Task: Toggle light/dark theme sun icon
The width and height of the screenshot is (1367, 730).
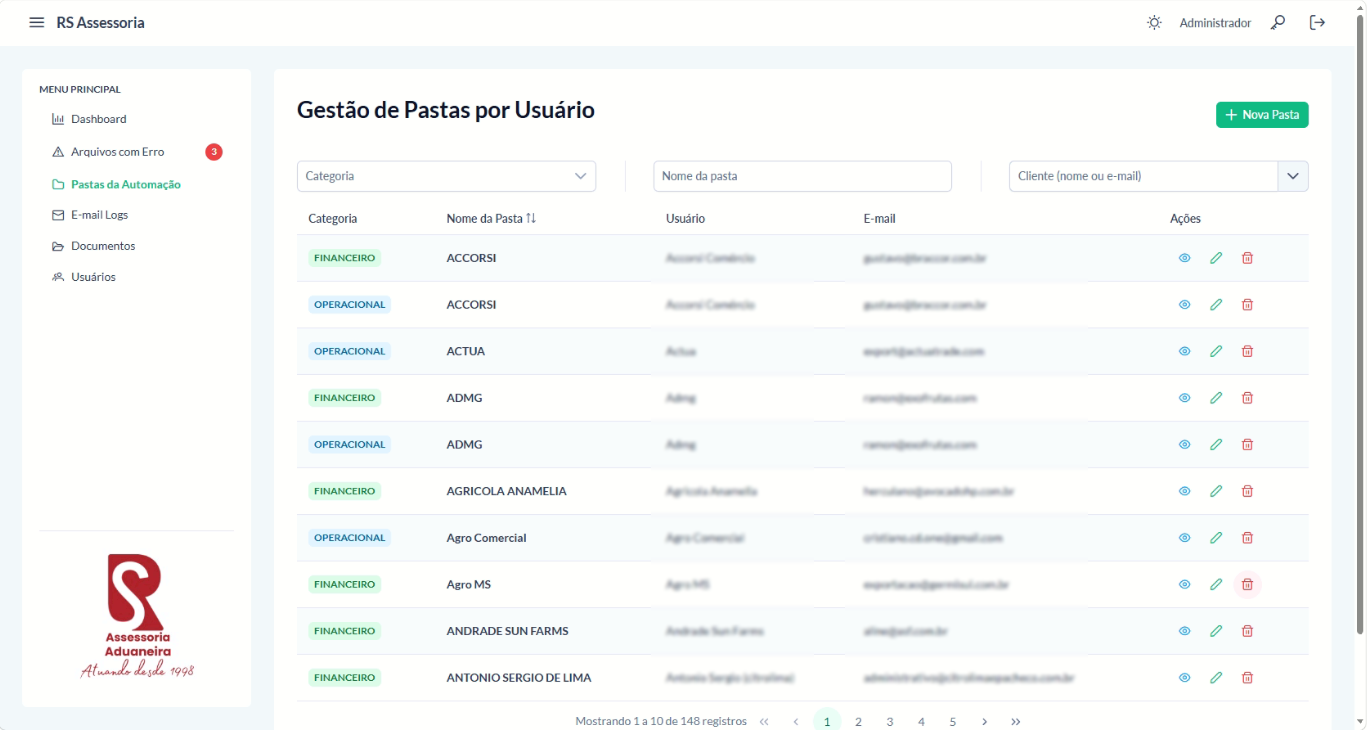Action: coord(1154,22)
